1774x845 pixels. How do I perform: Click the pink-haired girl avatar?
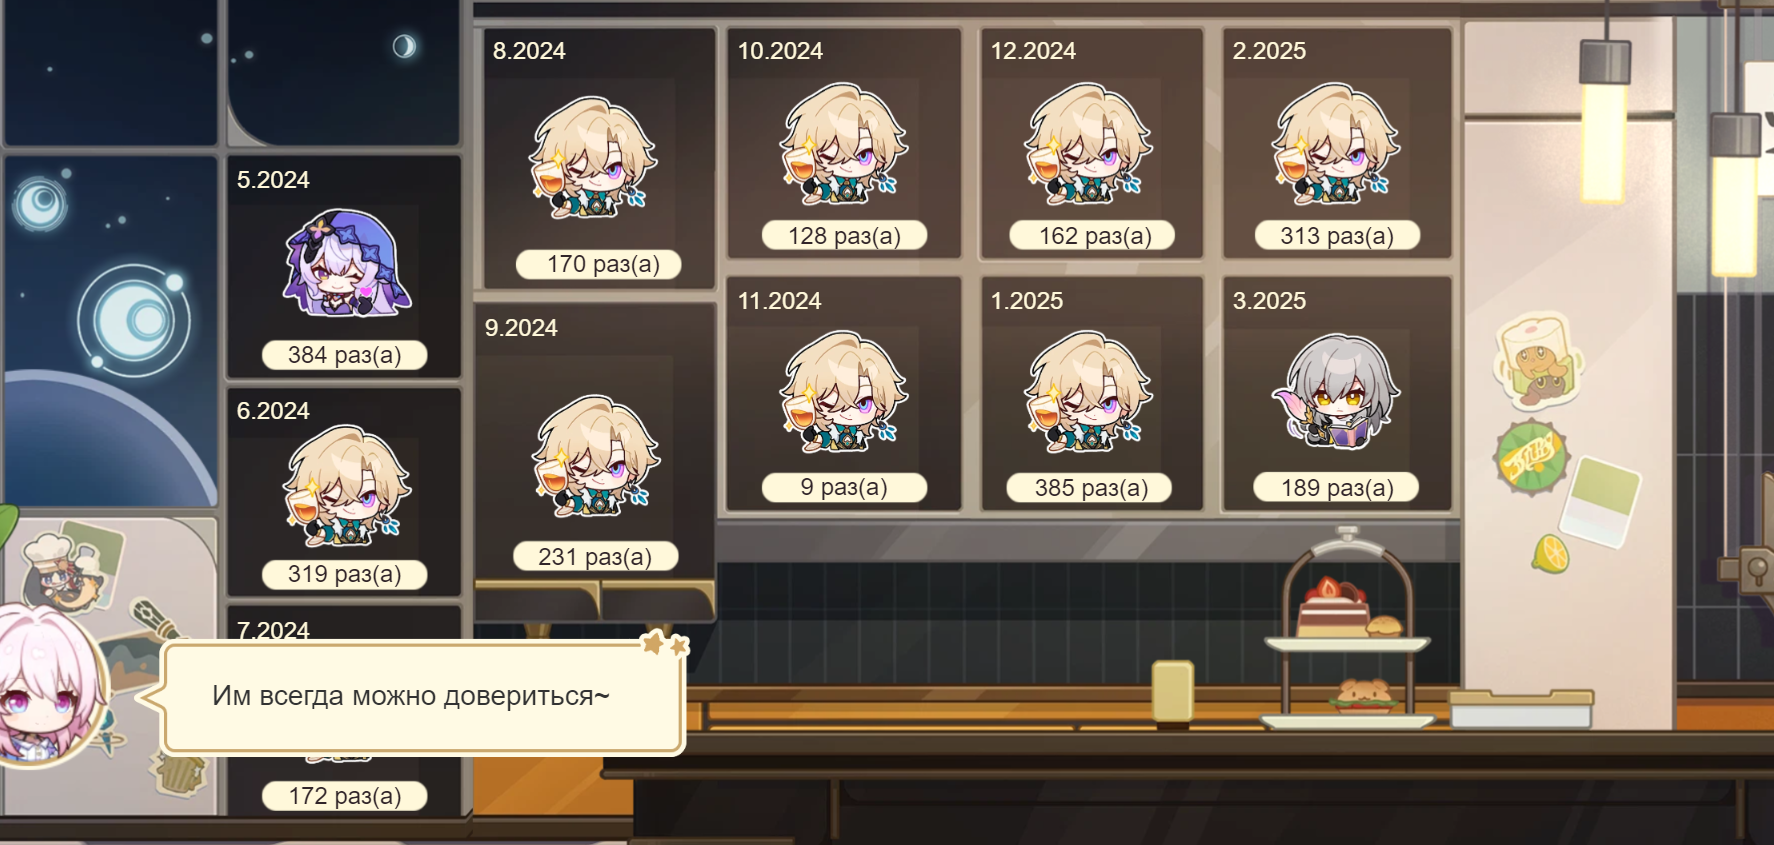(x=45, y=687)
